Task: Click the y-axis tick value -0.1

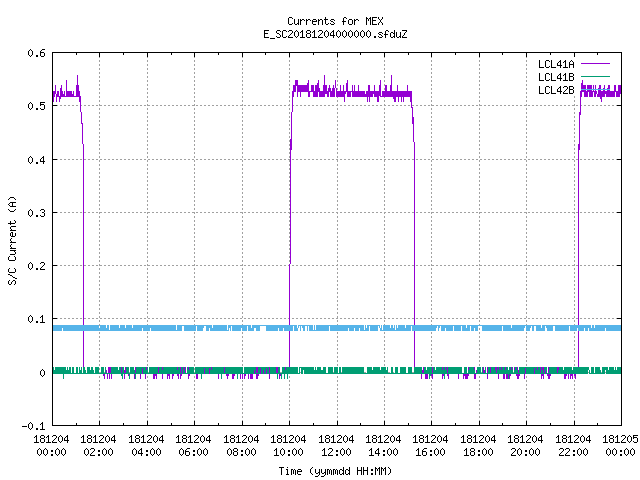Action: (33, 426)
